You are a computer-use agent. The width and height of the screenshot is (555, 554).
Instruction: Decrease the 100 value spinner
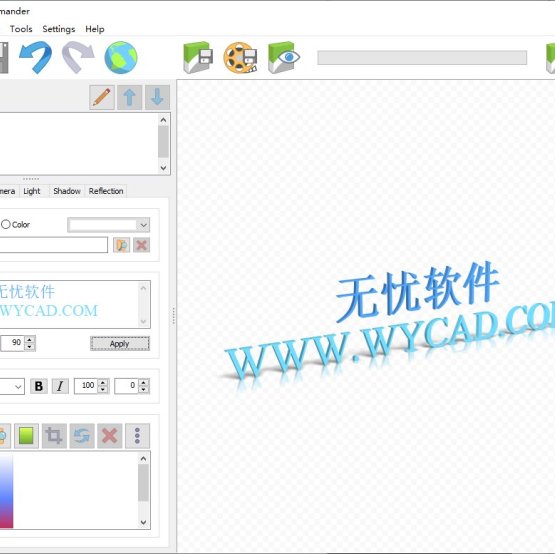click(x=103, y=390)
